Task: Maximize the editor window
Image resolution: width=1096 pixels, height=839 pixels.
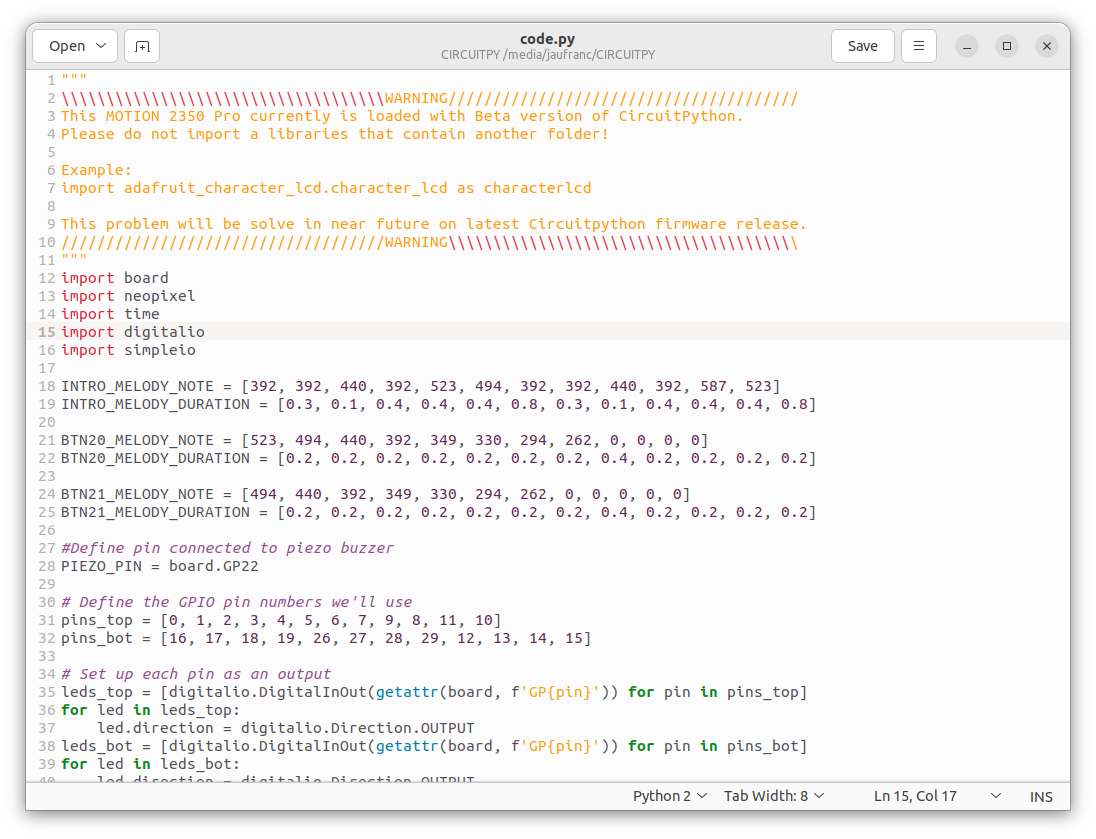Action: pyautogui.click(x=1007, y=46)
